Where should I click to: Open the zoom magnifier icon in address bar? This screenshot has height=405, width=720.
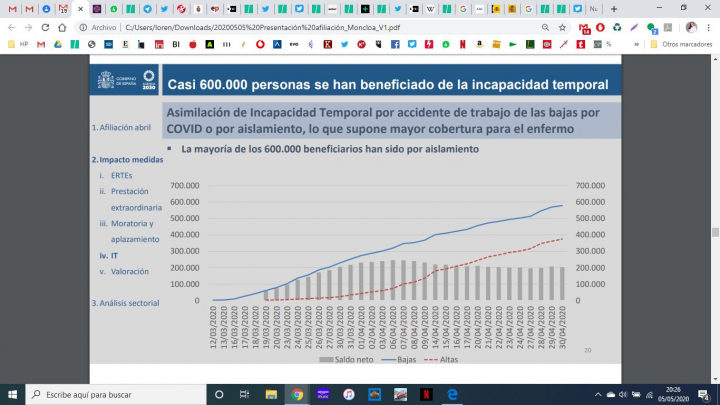click(x=545, y=28)
